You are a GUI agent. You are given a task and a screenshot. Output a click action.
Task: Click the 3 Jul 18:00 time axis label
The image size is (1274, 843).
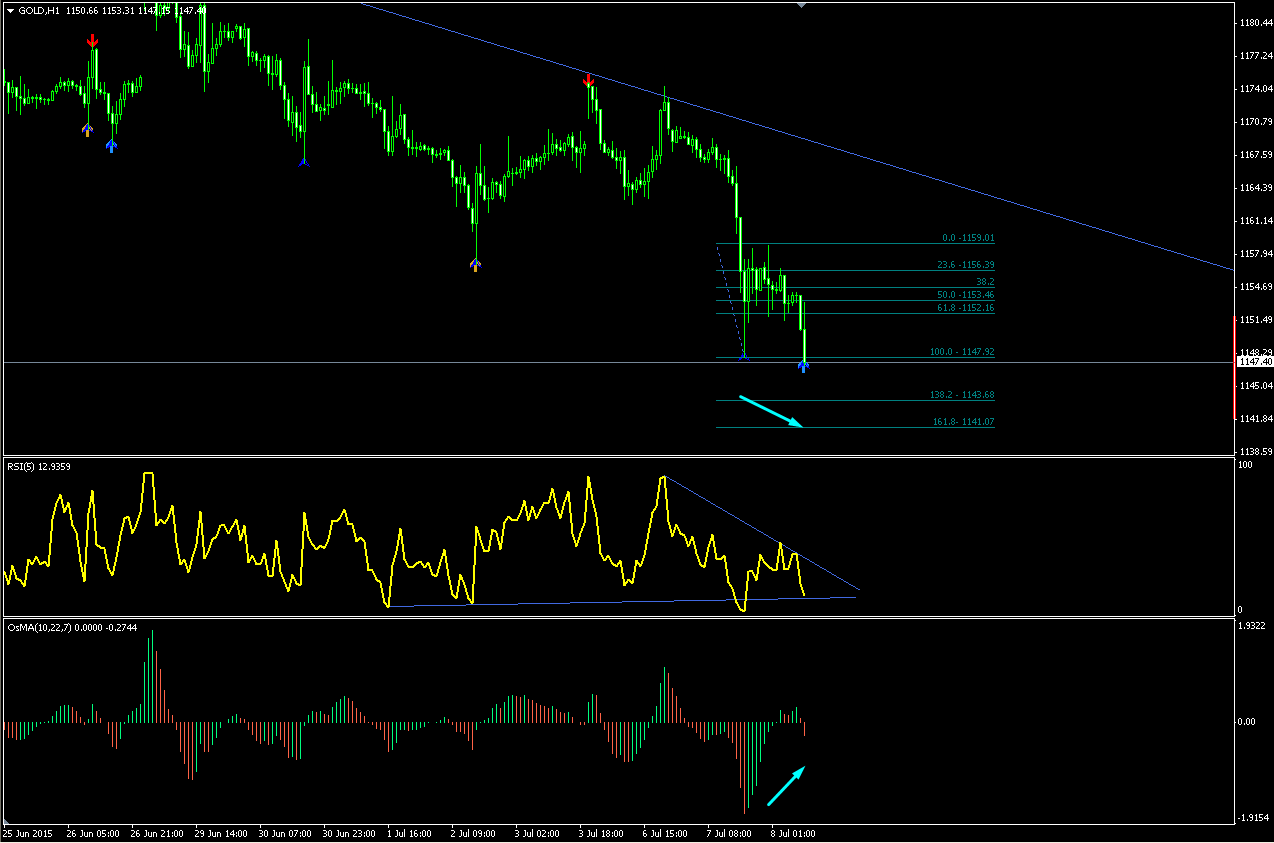[599, 832]
